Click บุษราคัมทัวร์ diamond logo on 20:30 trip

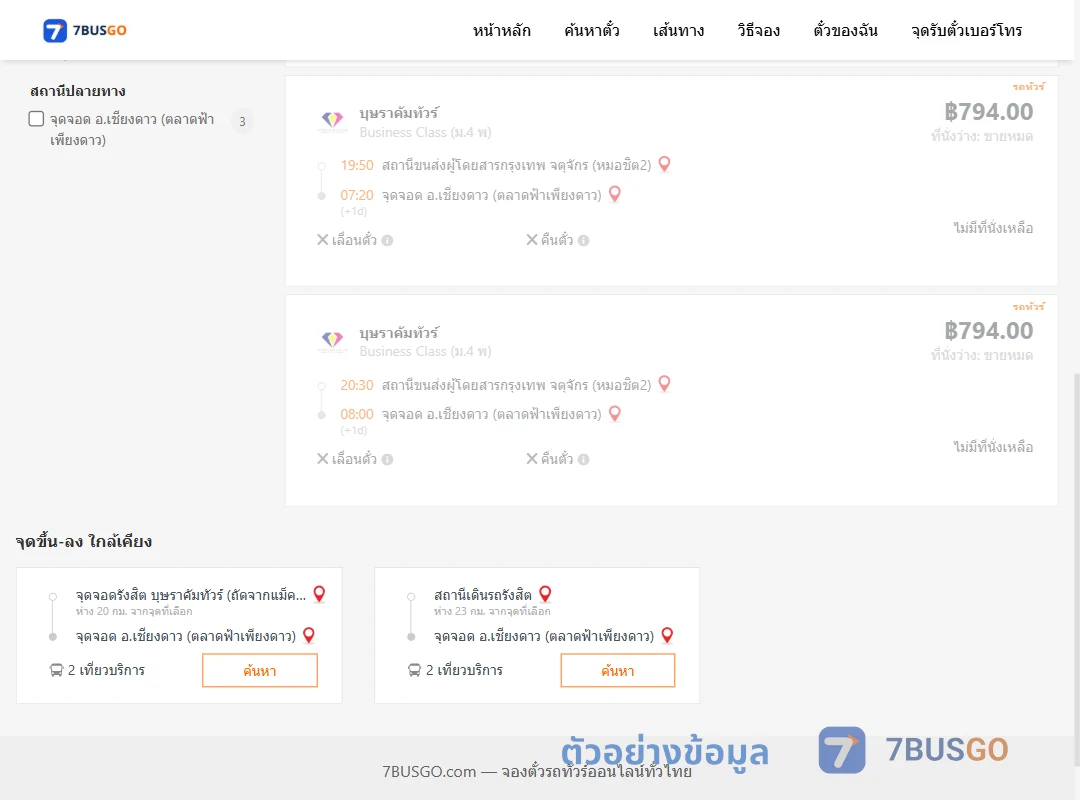332,341
